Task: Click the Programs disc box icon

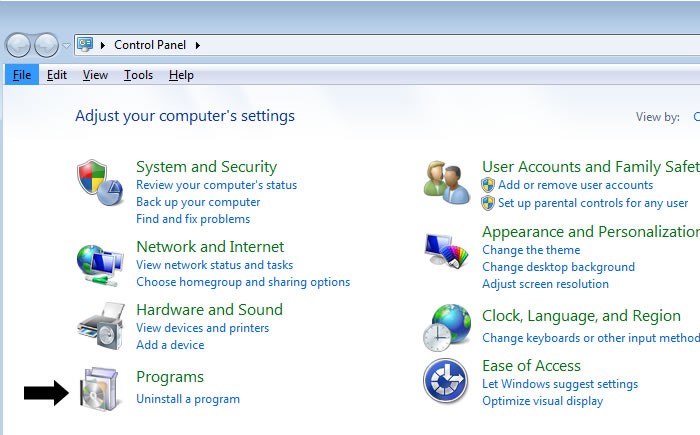Action: tap(99, 389)
